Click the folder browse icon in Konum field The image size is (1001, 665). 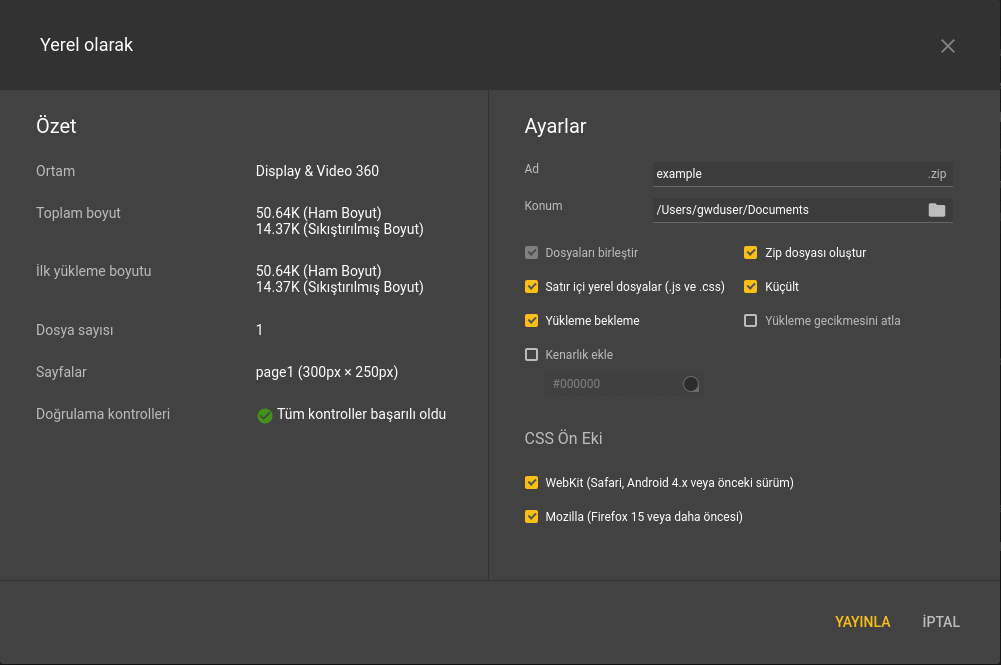[x=936, y=210]
